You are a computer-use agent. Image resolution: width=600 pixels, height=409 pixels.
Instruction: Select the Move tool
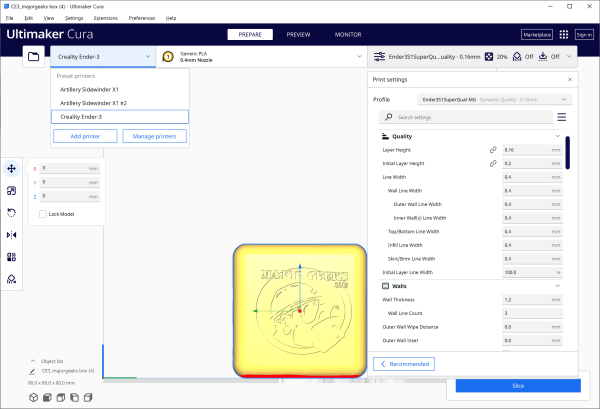11,168
